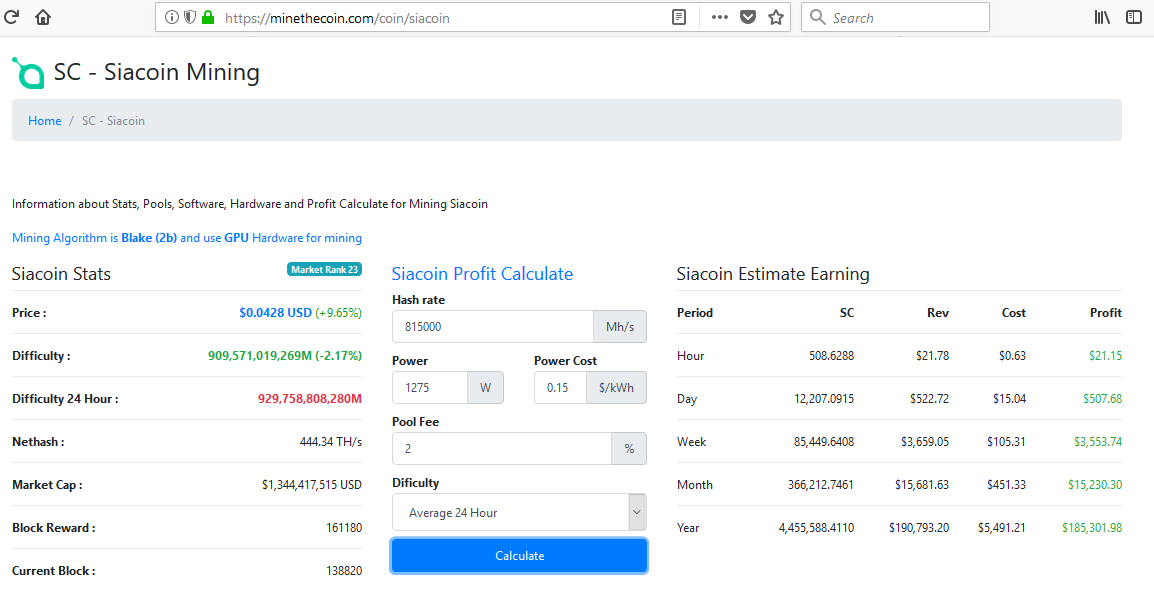Viewport: 1154px width, 598px height.
Task: Click the Day profit $507.68
Action: (x=1102, y=399)
